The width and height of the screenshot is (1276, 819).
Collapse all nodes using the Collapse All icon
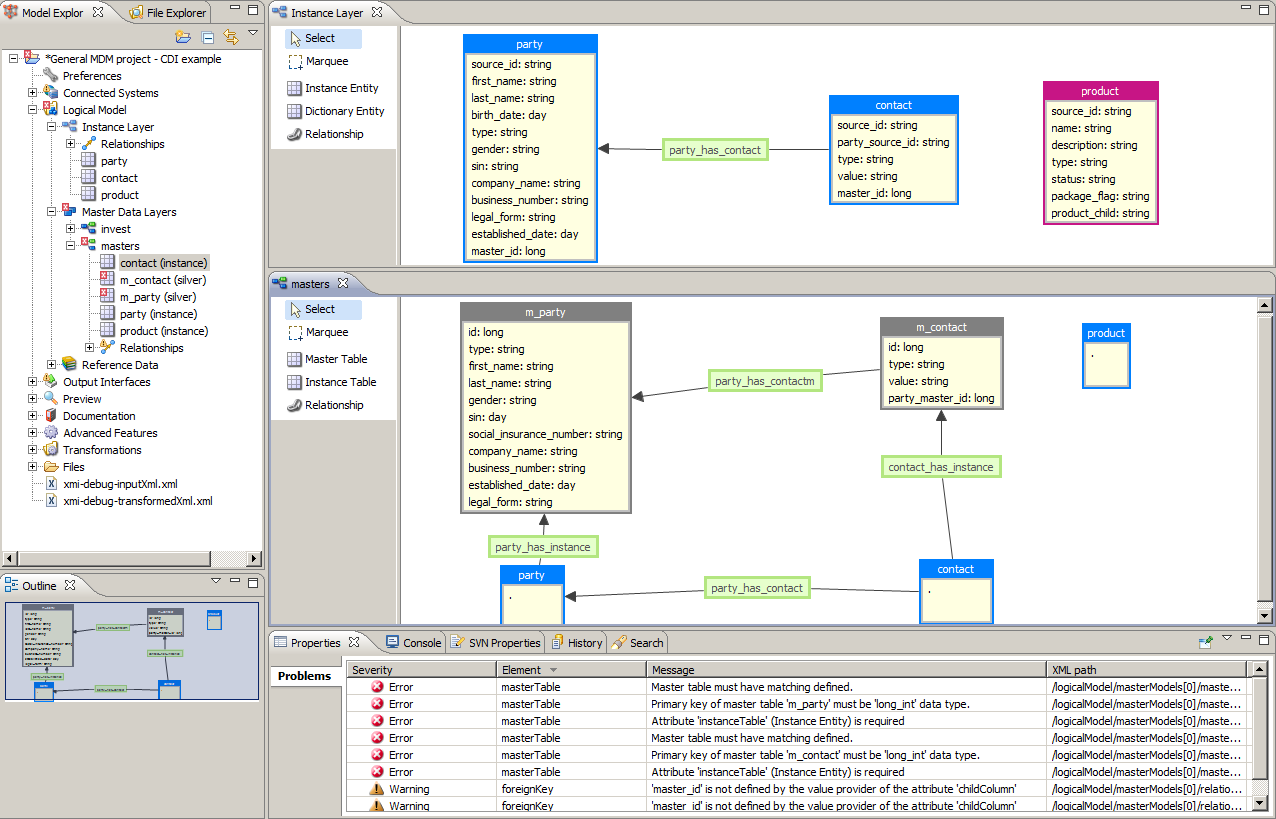pos(207,36)
